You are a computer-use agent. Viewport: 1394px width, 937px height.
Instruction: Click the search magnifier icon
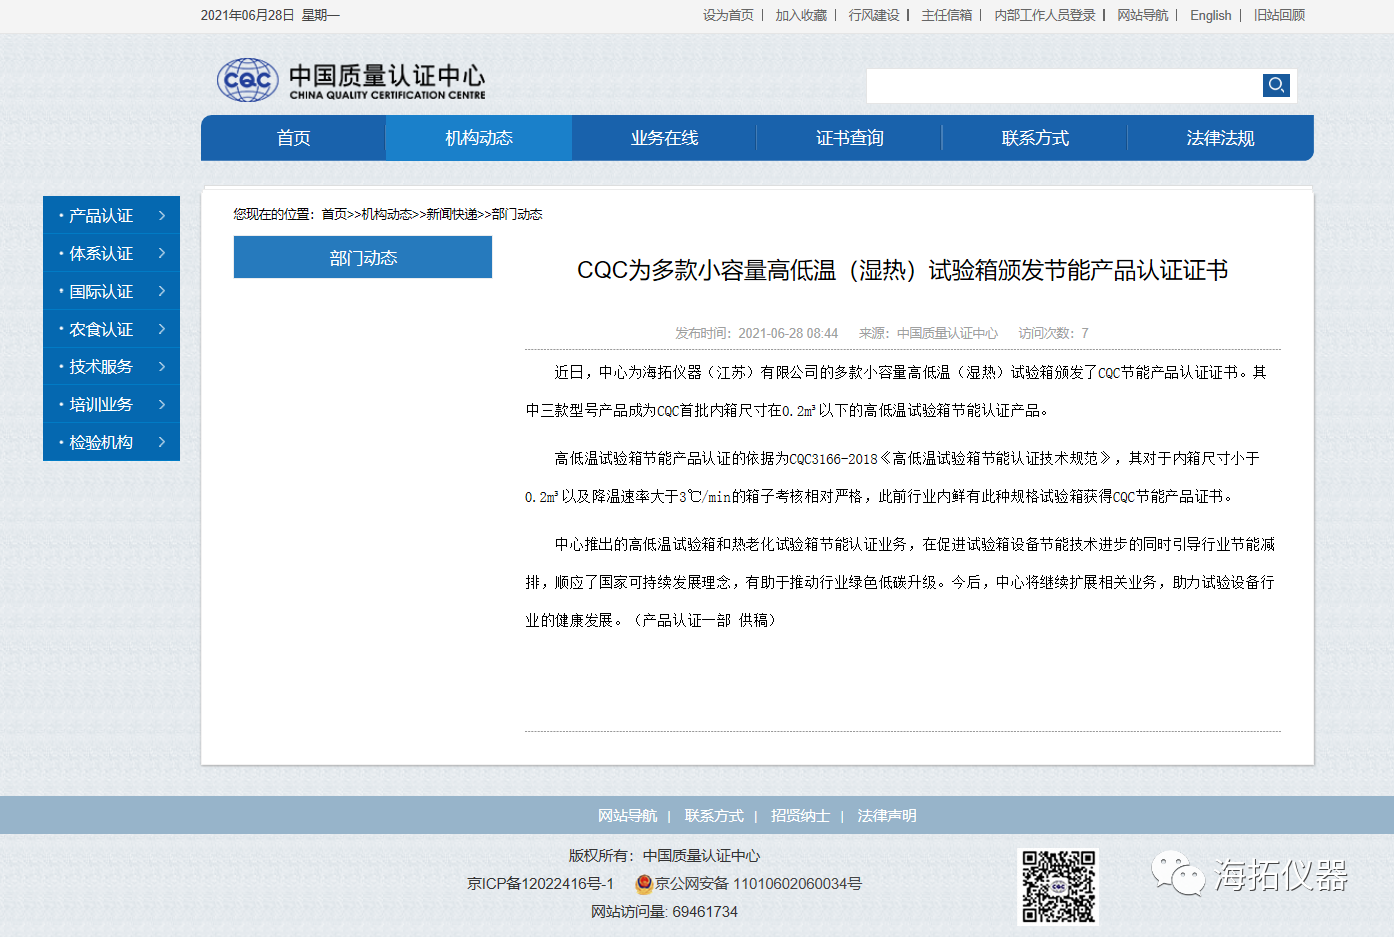pos(1276,86)
